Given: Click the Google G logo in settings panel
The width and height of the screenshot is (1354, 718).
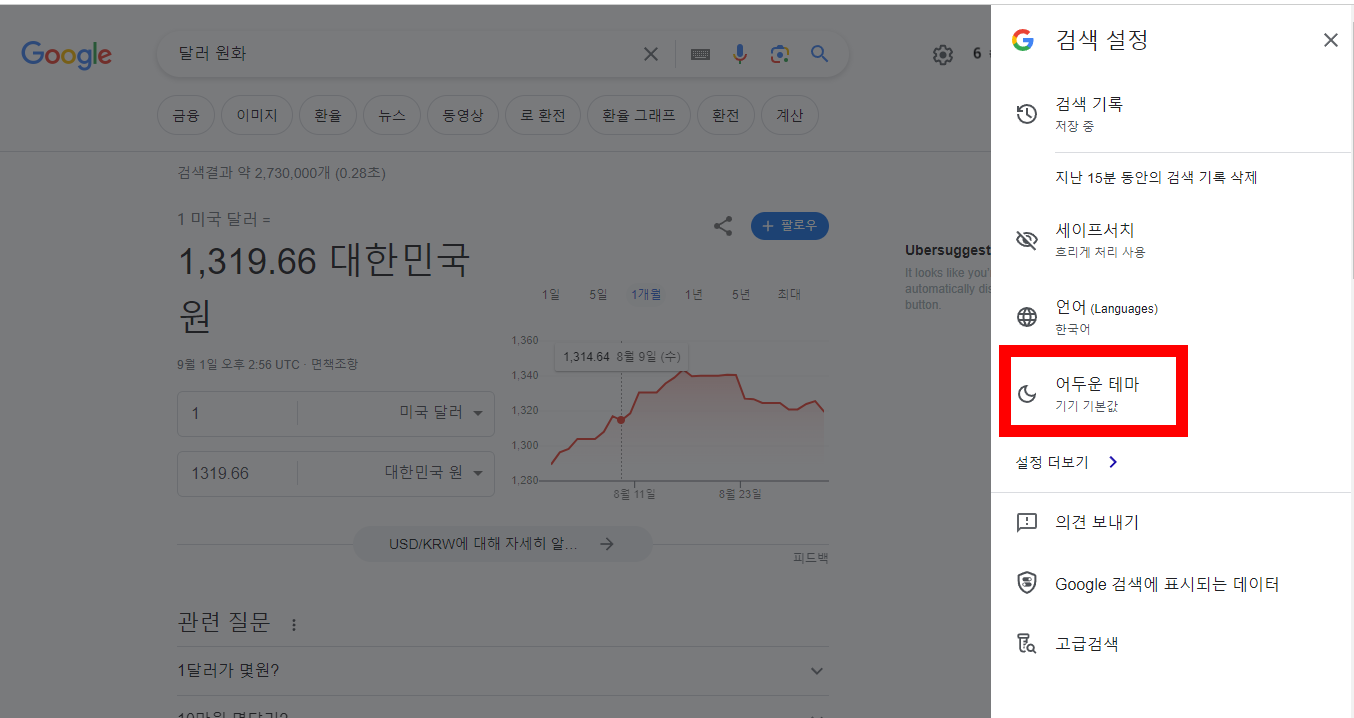Looking at the screenshot, I should tap(1022, 40).
